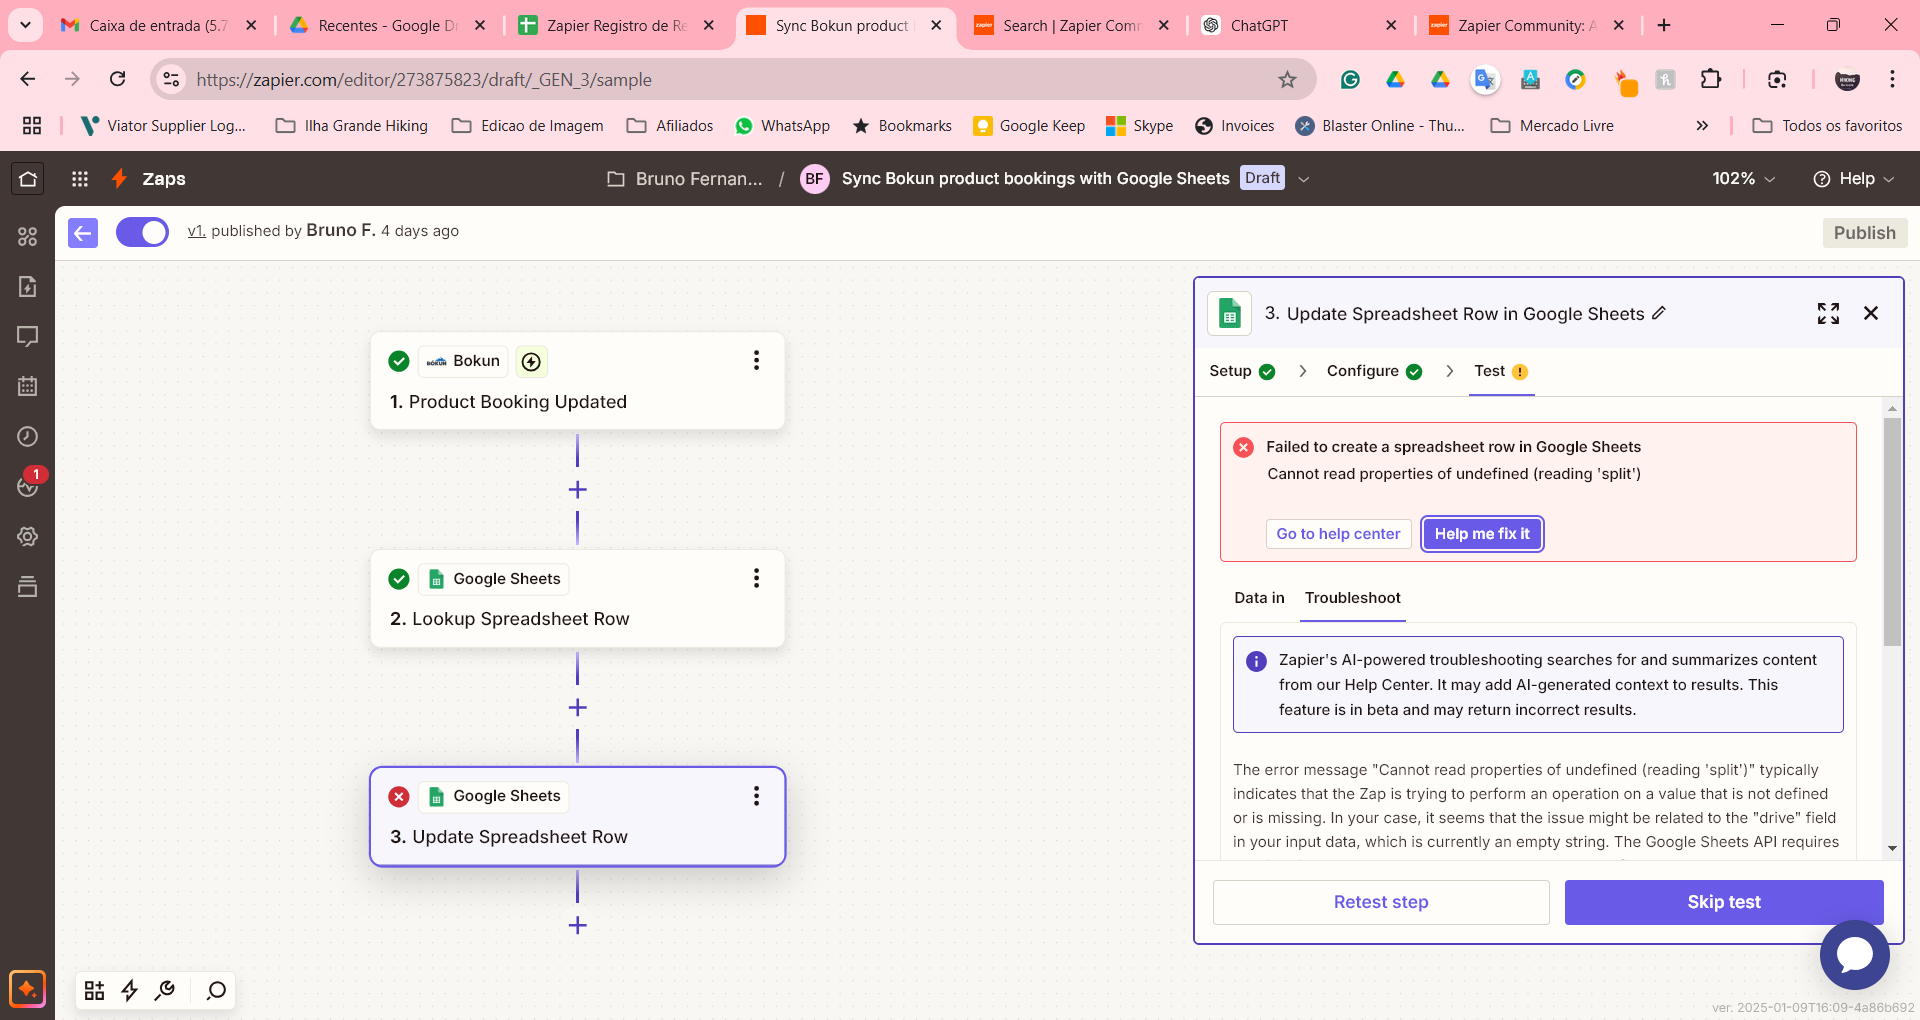Bookmark page with the star icon
Screen dimensions: 1920x1020
[1287, 80]
